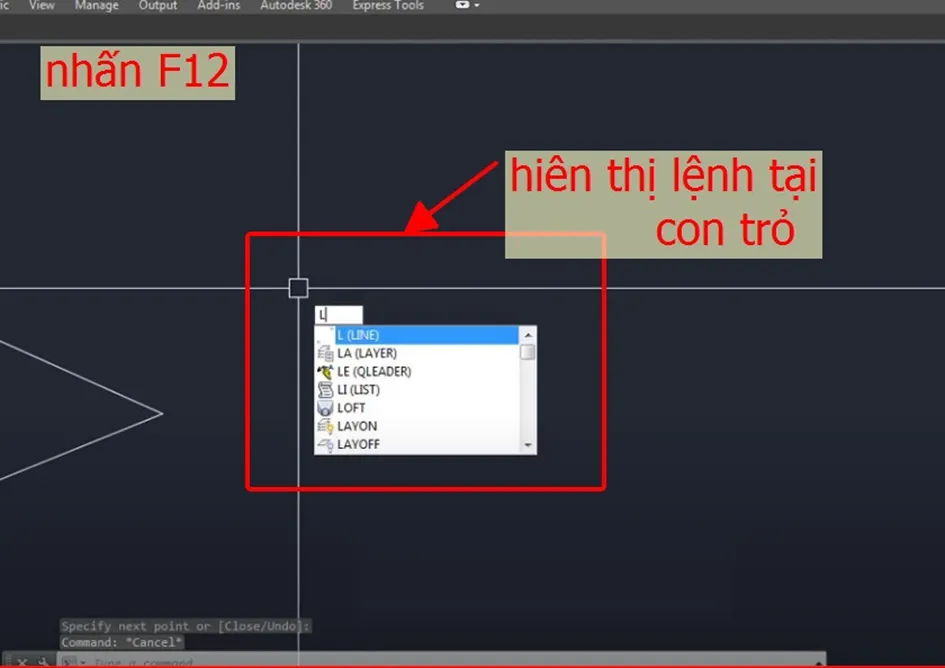Select the LA (LAYER) command icon

325,352
